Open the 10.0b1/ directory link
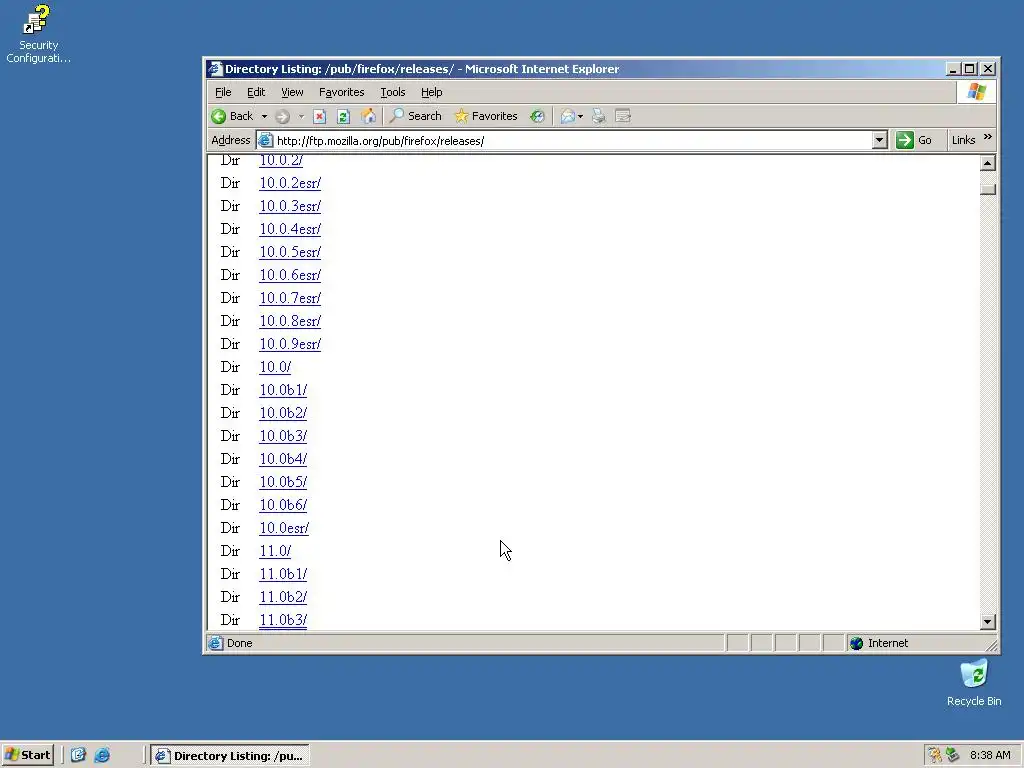This screenshot has width=1024, height=768. point(283,390)
